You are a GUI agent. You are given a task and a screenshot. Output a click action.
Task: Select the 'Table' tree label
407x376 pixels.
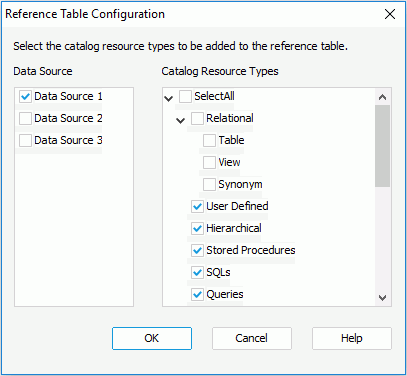tap(231, 140)
